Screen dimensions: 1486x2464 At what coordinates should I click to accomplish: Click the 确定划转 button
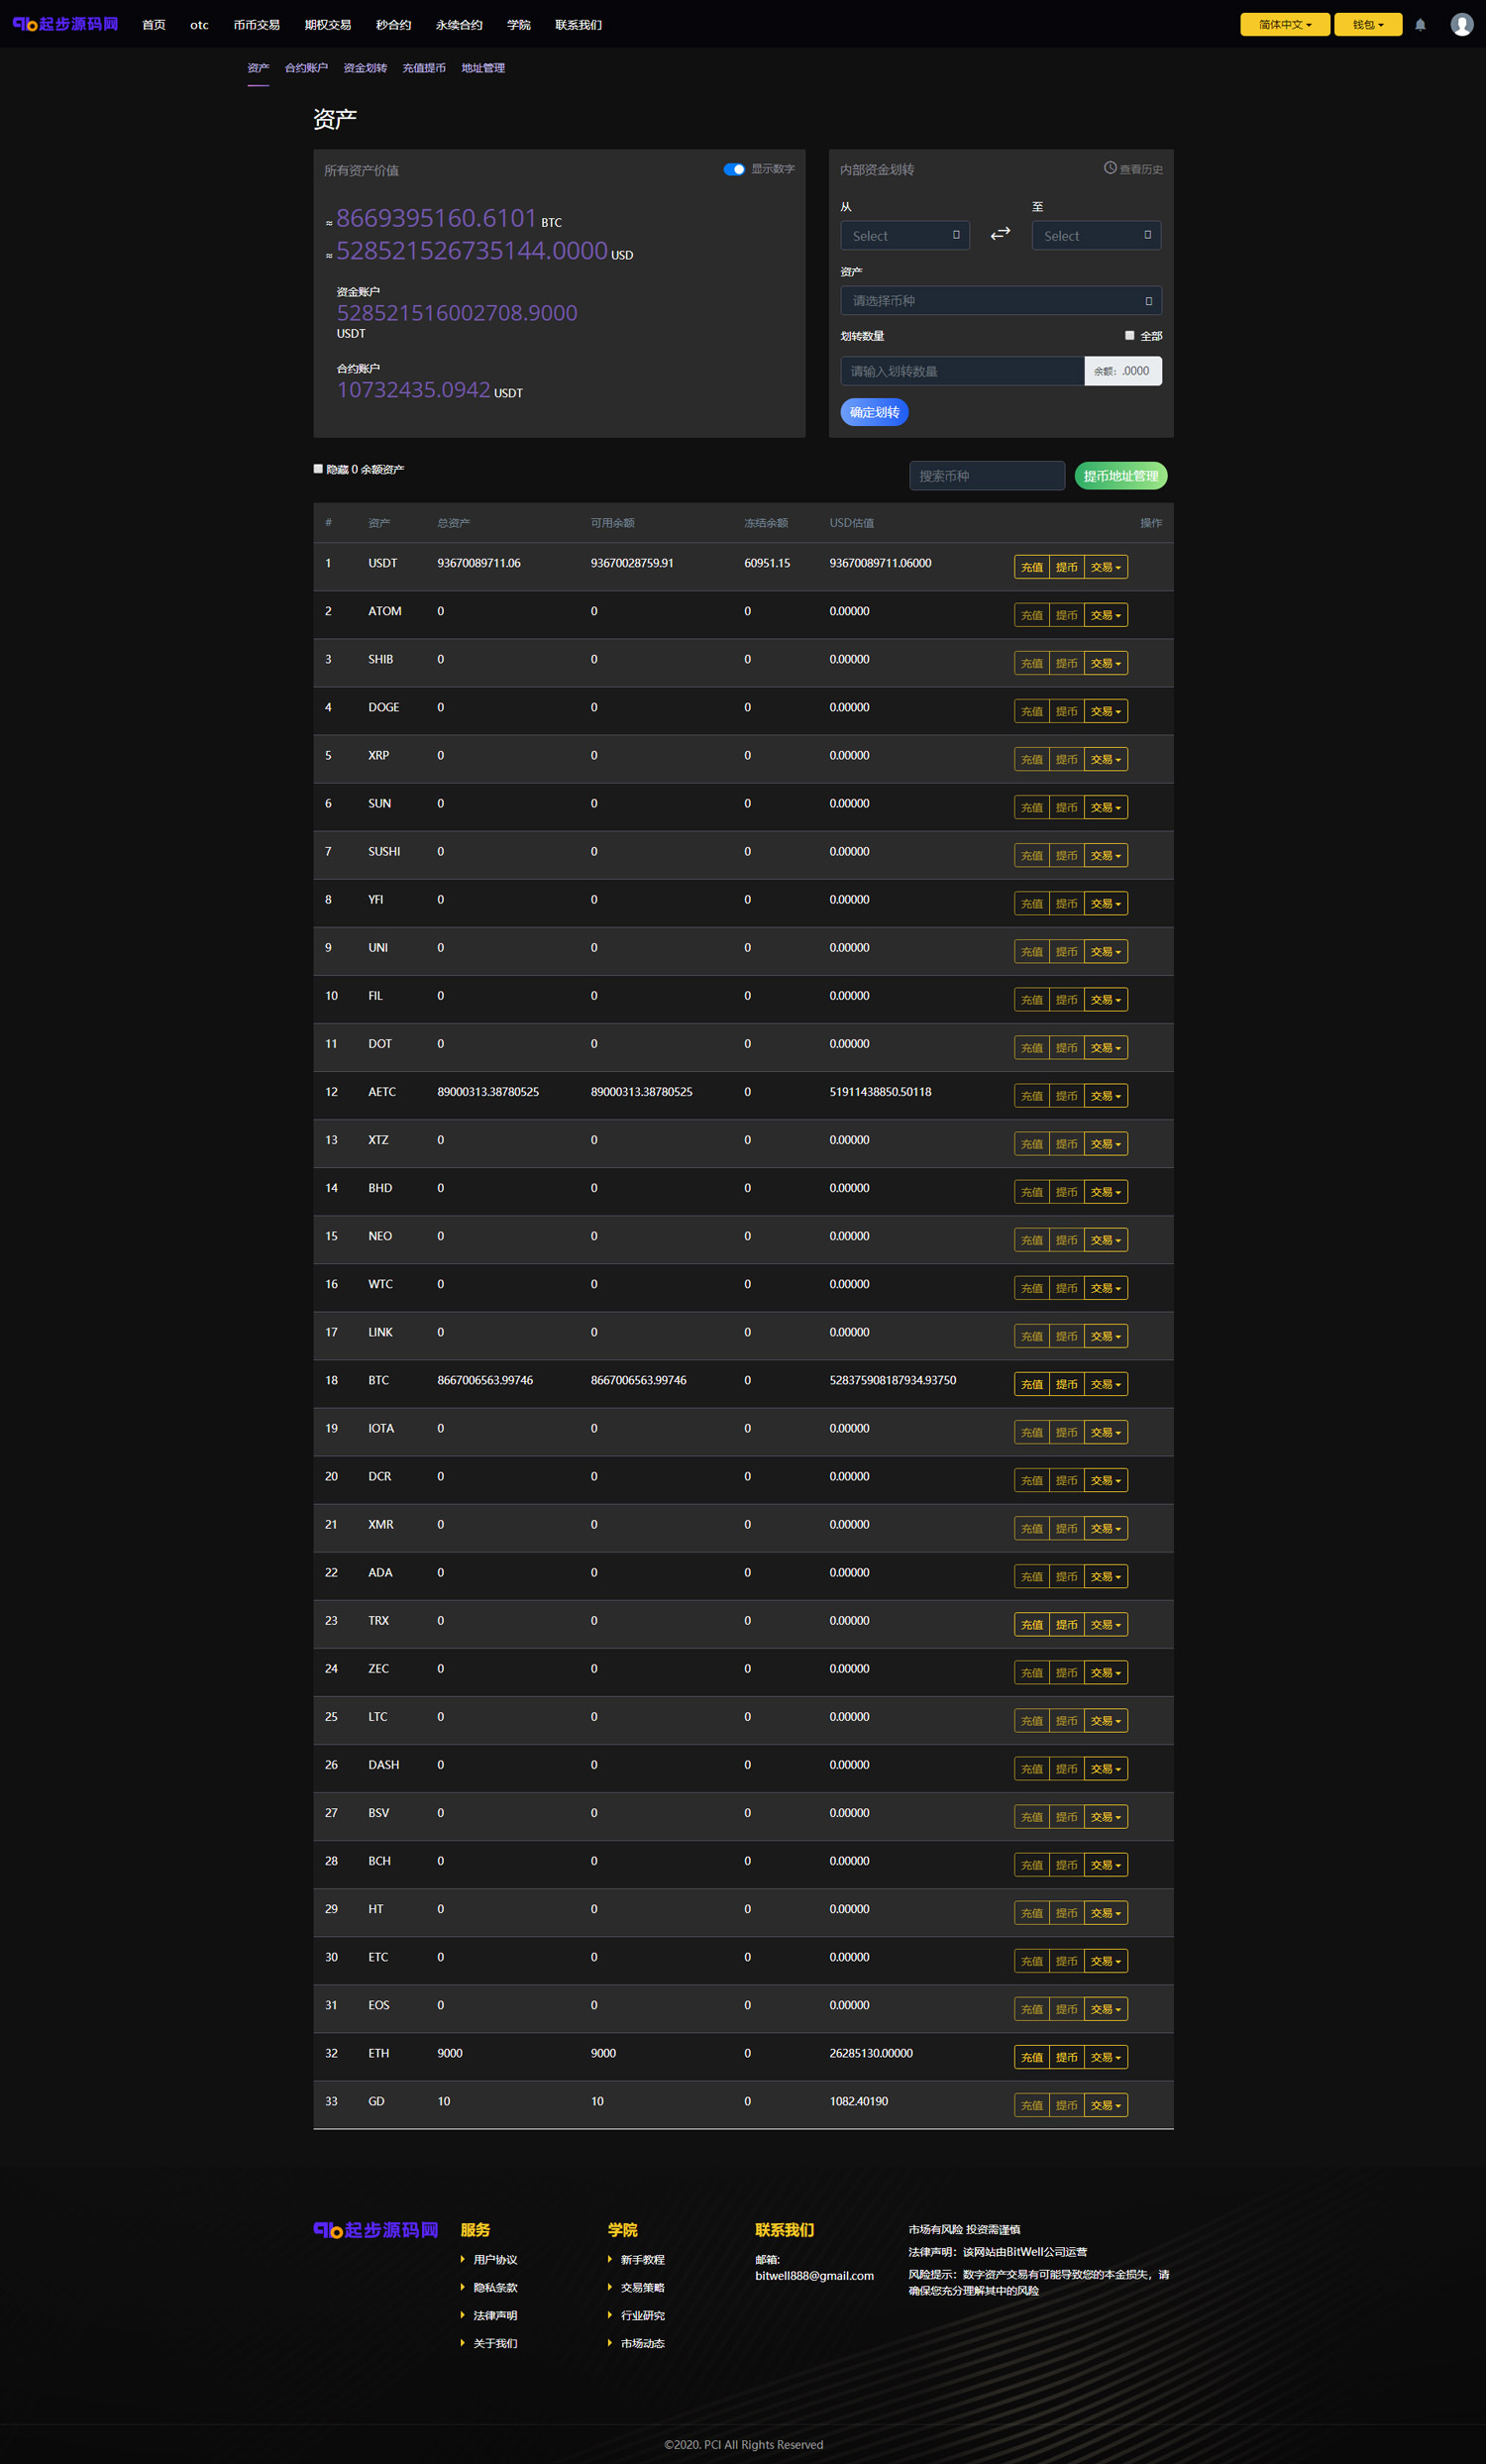tap(874, 412)
